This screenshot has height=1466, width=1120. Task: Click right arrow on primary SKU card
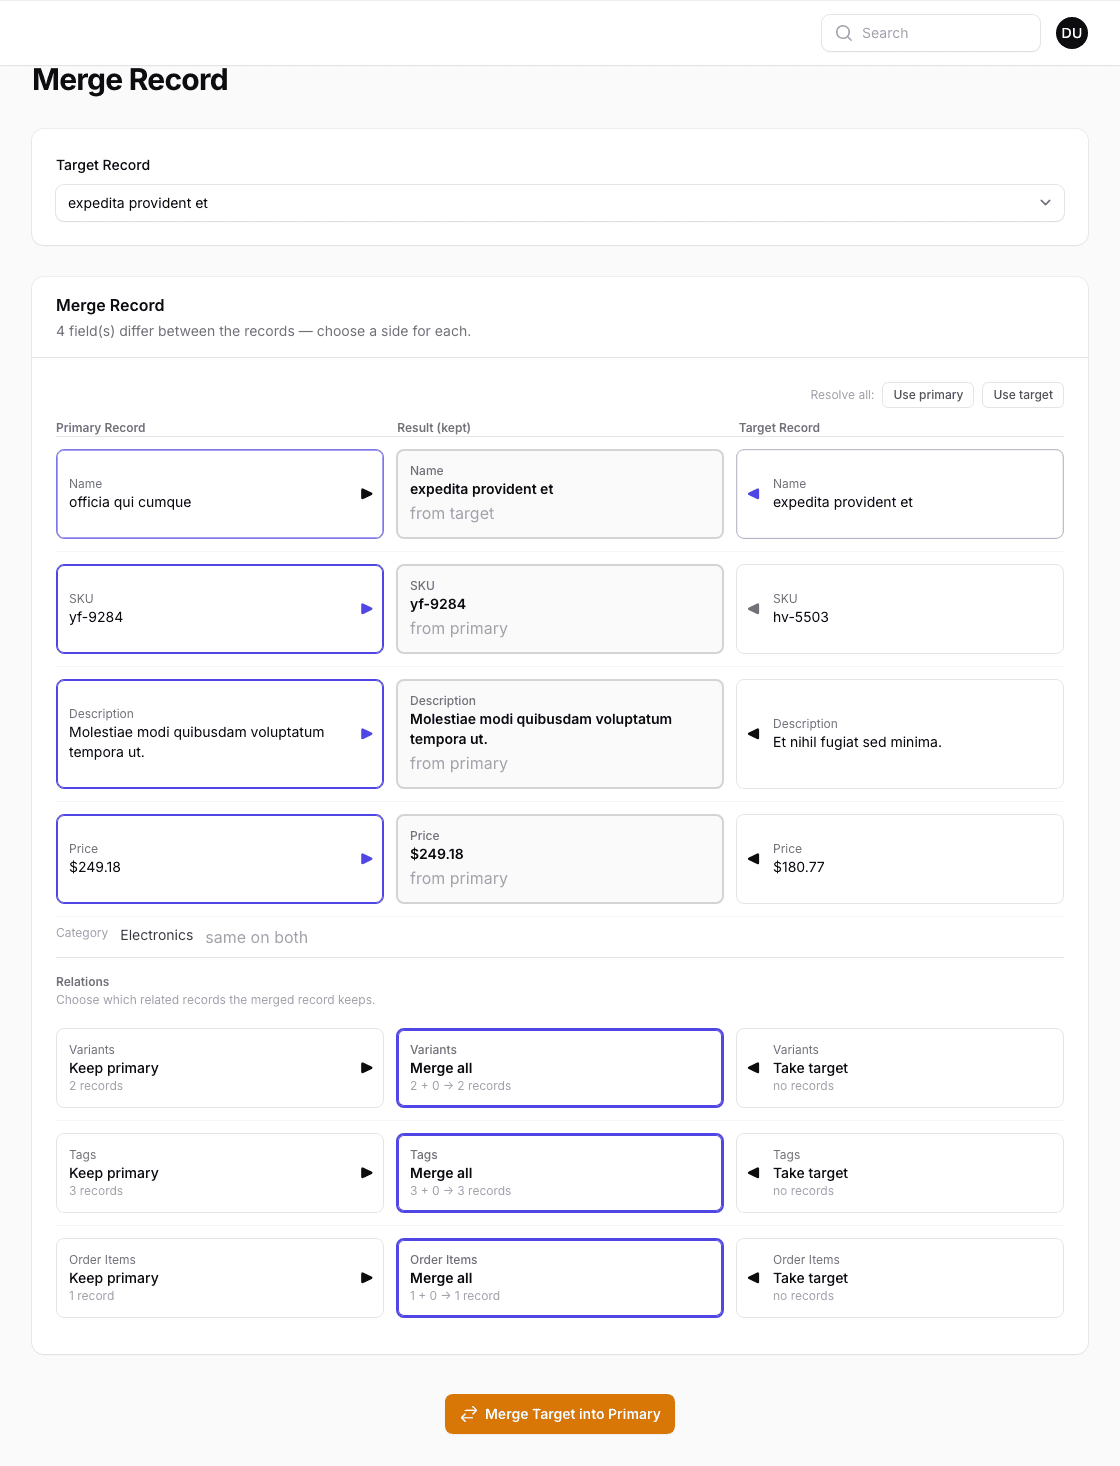pyautogui.click(x=367, y=609)
